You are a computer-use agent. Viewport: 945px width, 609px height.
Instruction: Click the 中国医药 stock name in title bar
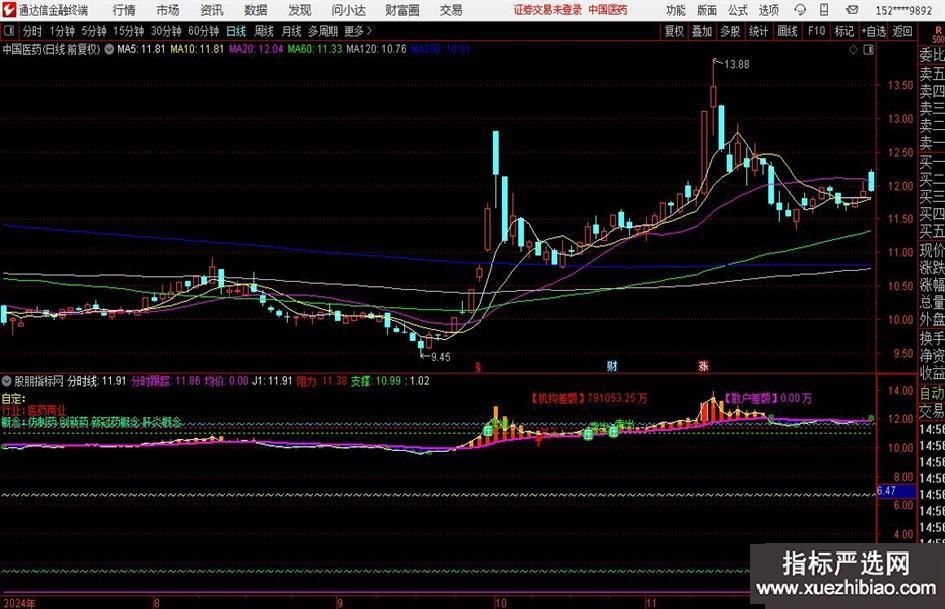pyautogui.click(x=608, y=10)
